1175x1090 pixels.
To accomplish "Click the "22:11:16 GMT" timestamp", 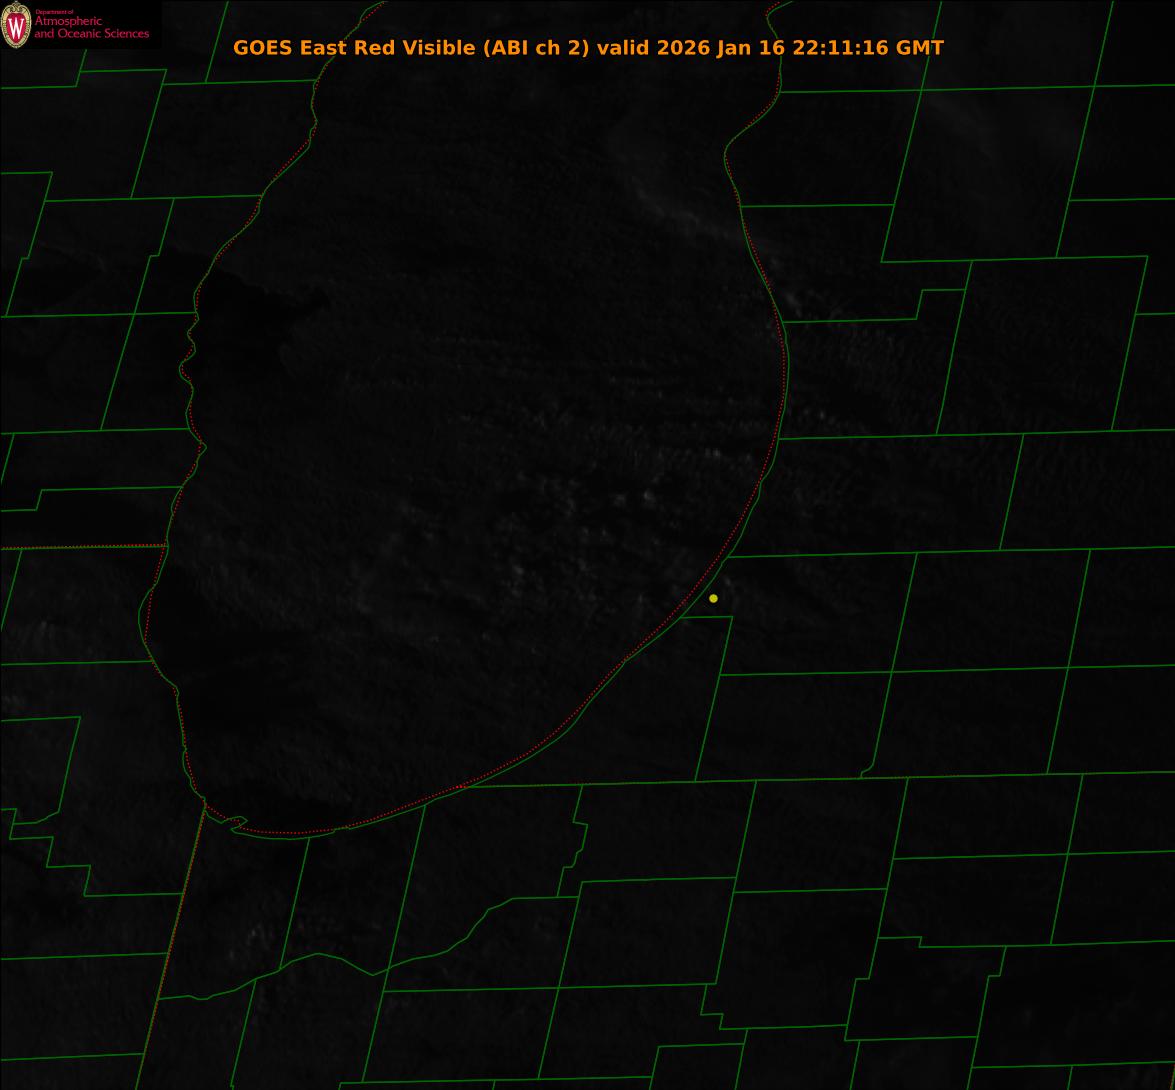I will (x=867, y=48).
